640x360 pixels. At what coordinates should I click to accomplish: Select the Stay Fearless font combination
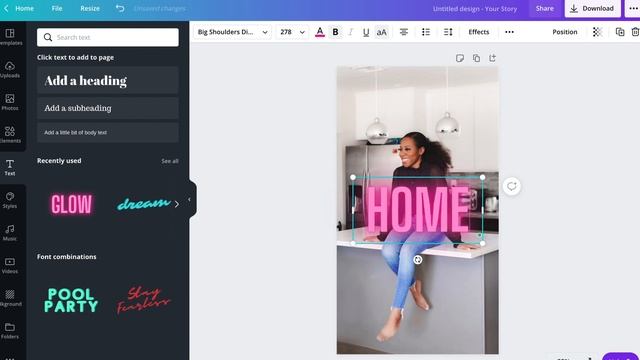[x=143, y=300]
